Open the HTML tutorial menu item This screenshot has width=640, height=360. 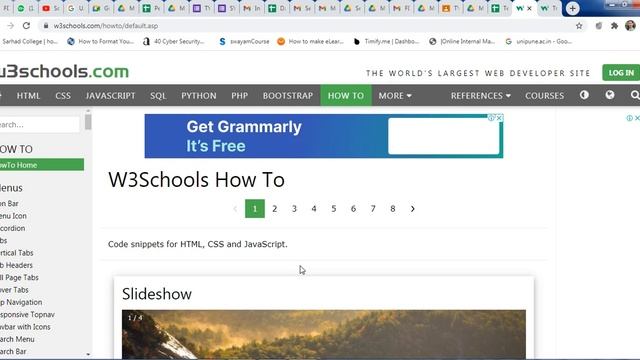click(28, 96)
